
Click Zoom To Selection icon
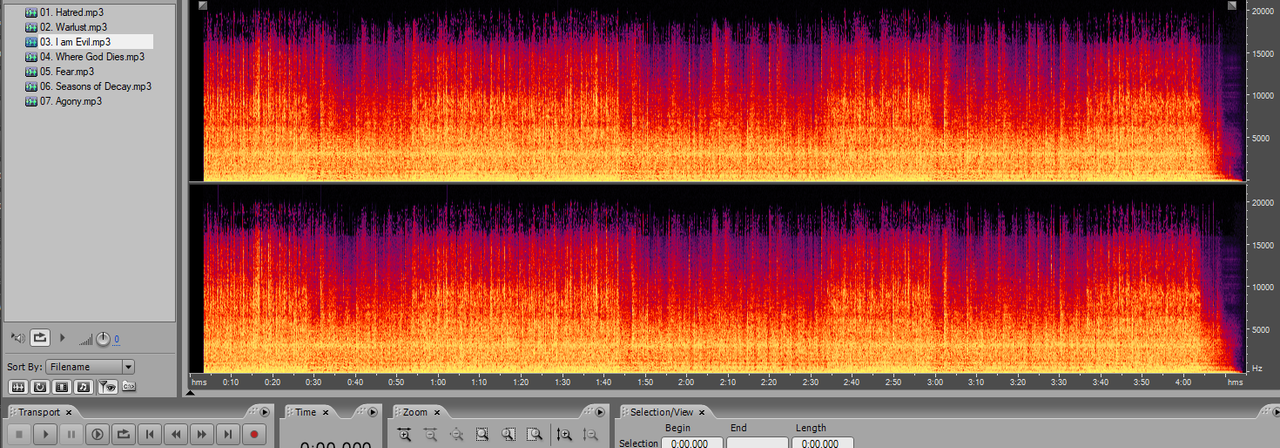(x=482, y=434)
